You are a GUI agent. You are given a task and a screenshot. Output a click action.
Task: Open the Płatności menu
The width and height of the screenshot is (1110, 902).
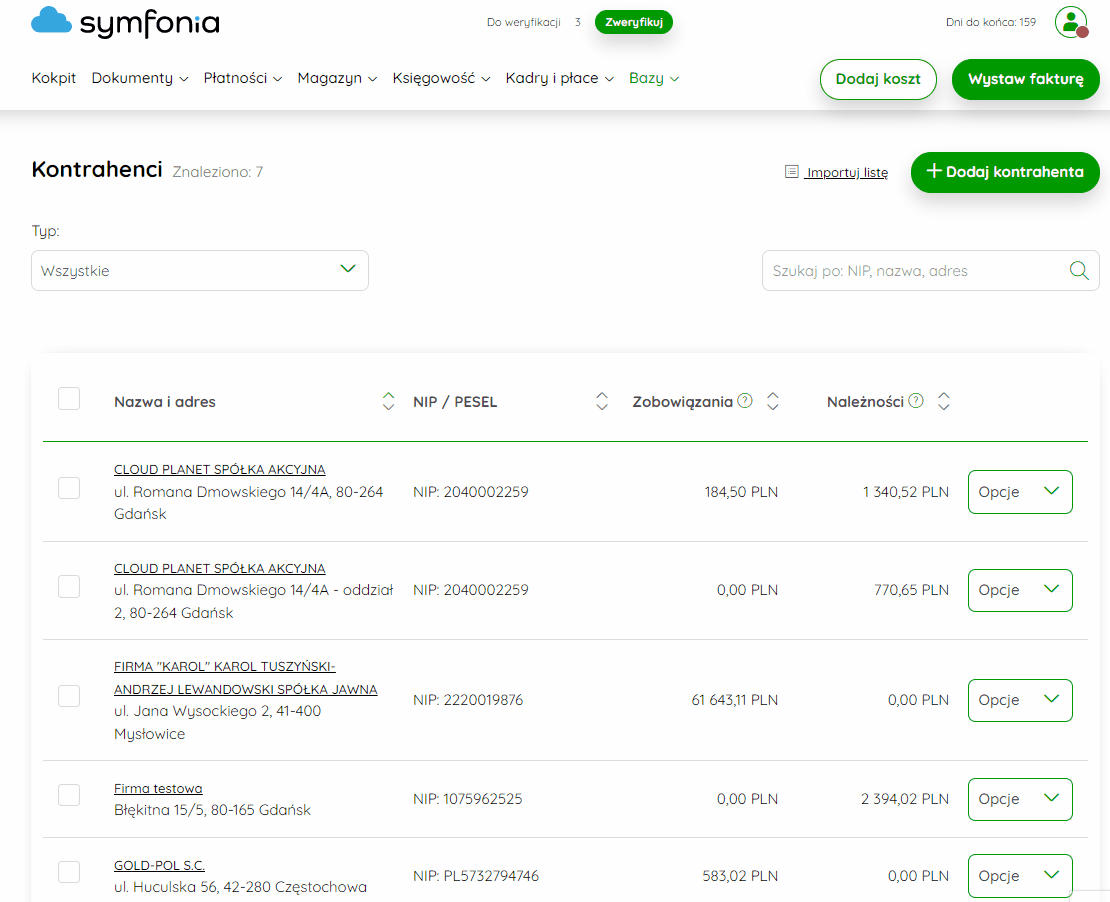[x=243, y=78]
